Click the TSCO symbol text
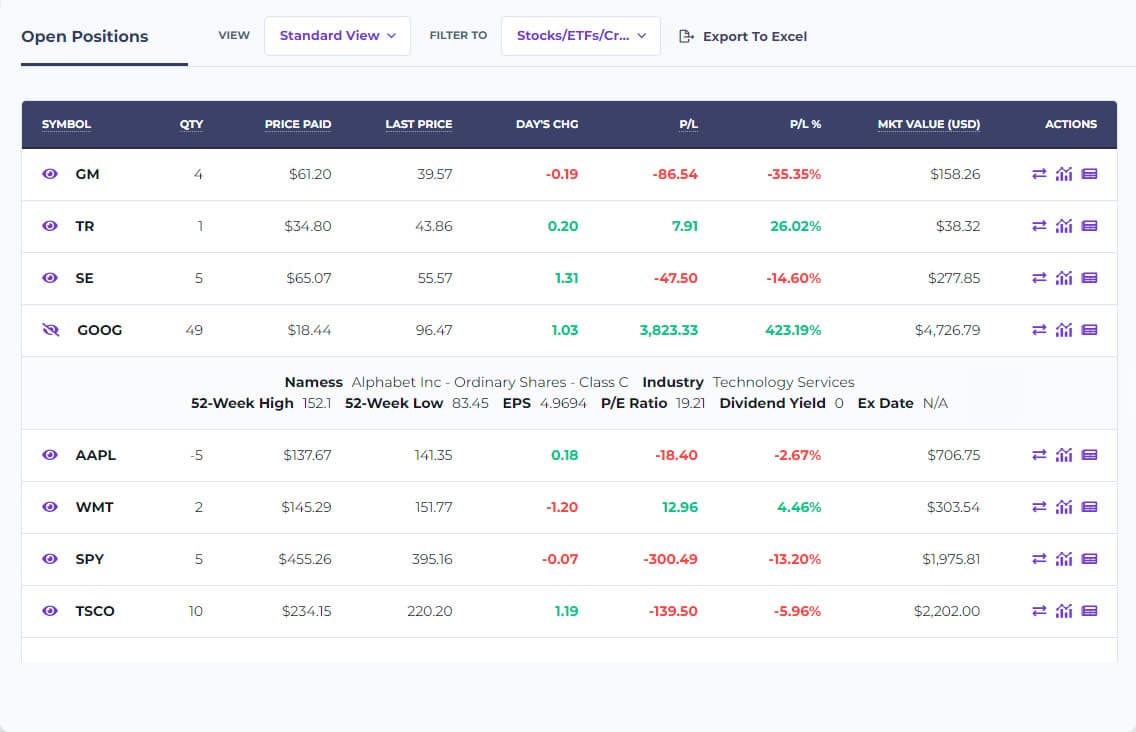This screenshot has width=1136, height=732. [x=95, y=611]
